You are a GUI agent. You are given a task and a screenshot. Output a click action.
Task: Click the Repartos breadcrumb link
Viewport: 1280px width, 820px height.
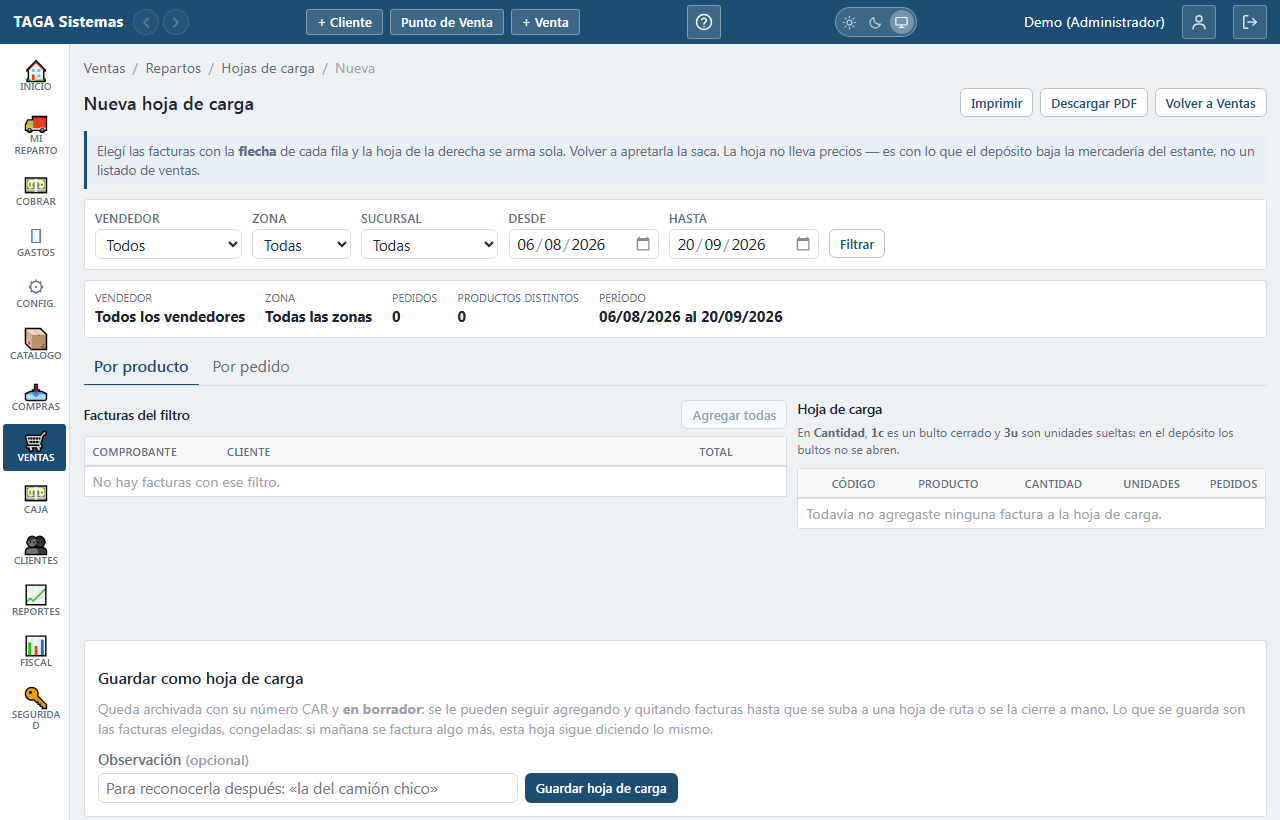tap(173, 68)
